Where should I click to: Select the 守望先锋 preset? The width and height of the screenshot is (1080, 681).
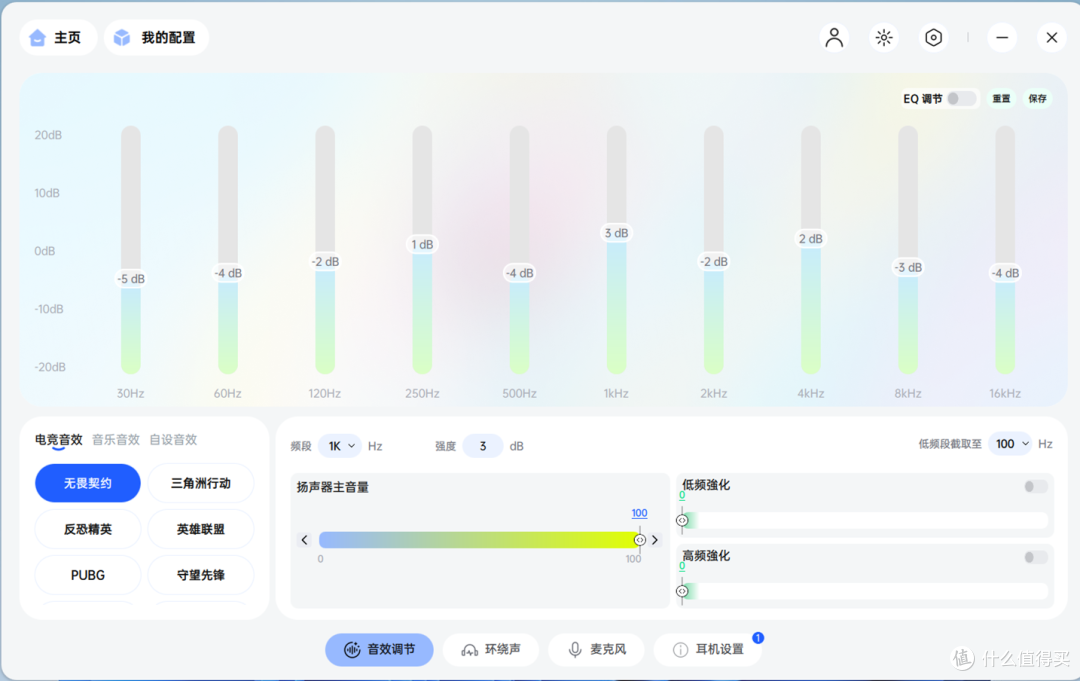coord(200,575)
